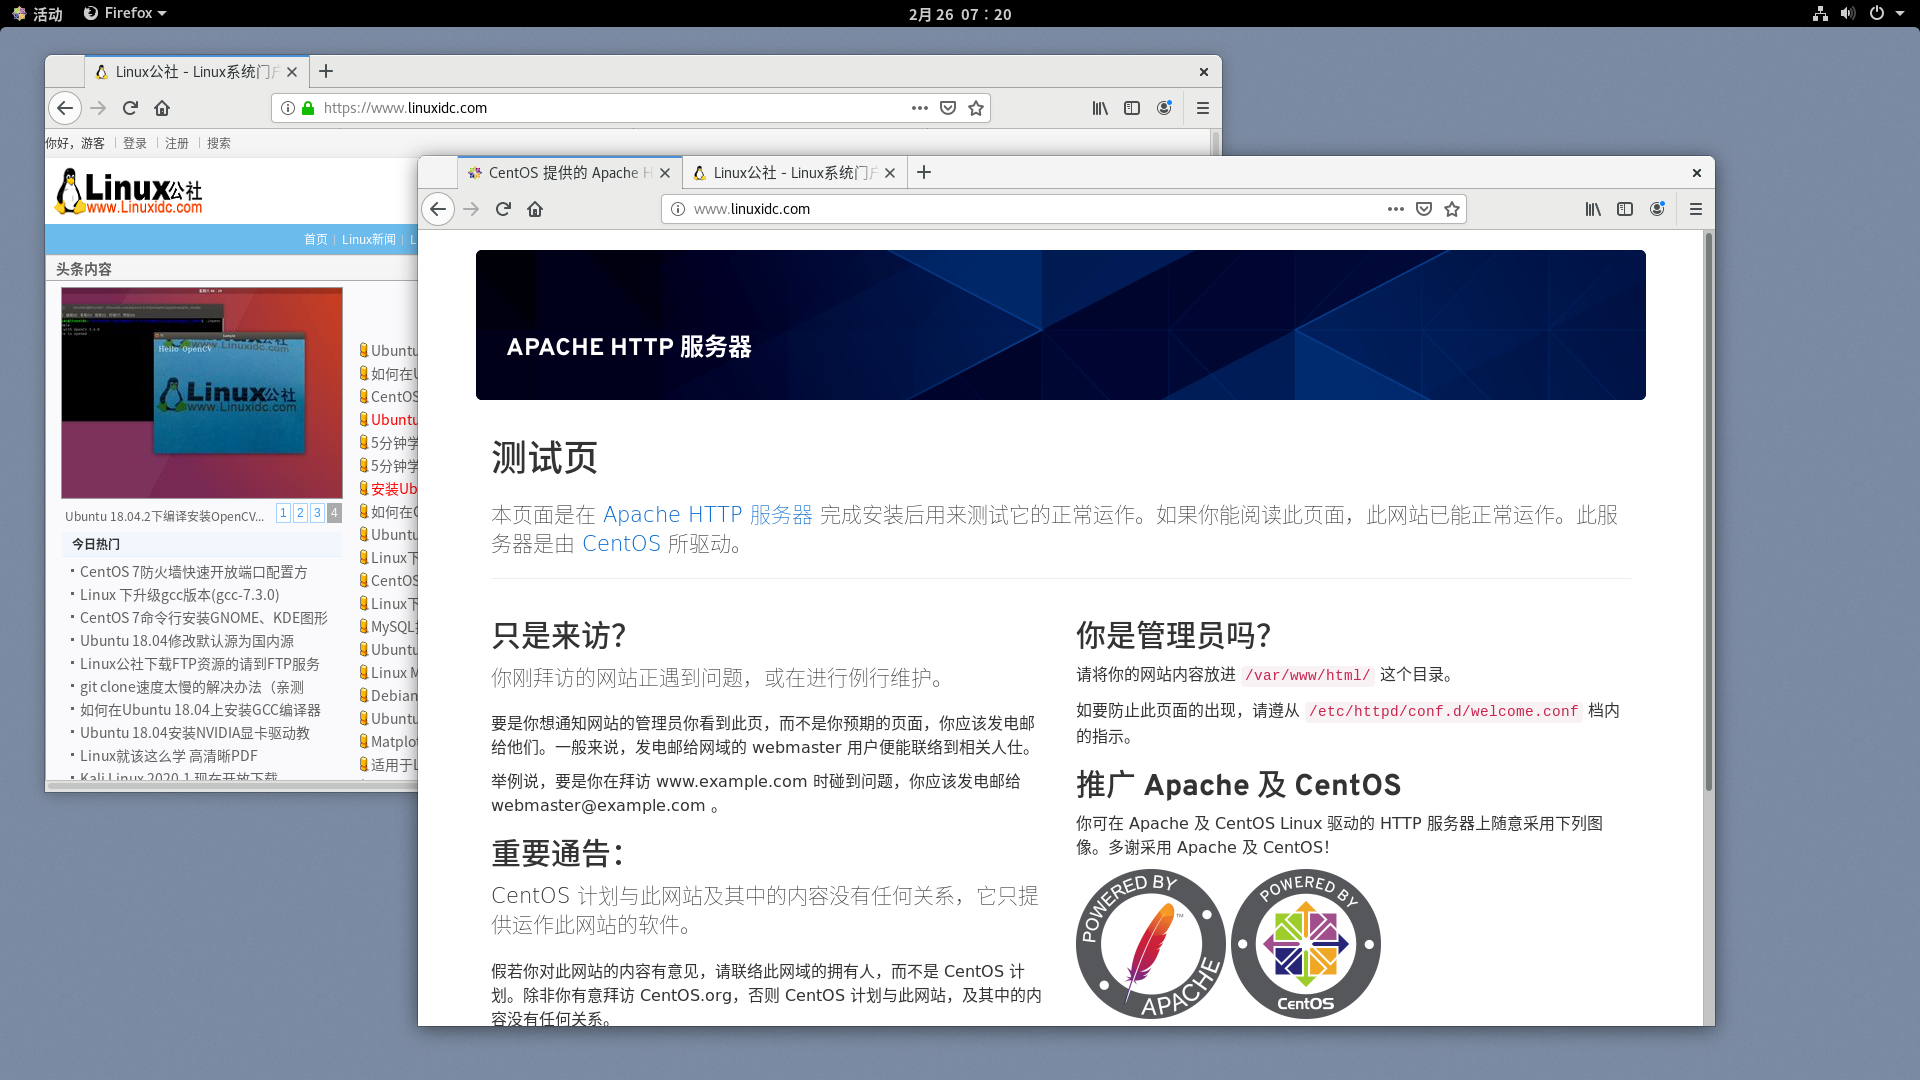This screenshot has height=1080, width=1920.
Task: Open the Firefox account icon in the front window
Action: [1657, 209]
